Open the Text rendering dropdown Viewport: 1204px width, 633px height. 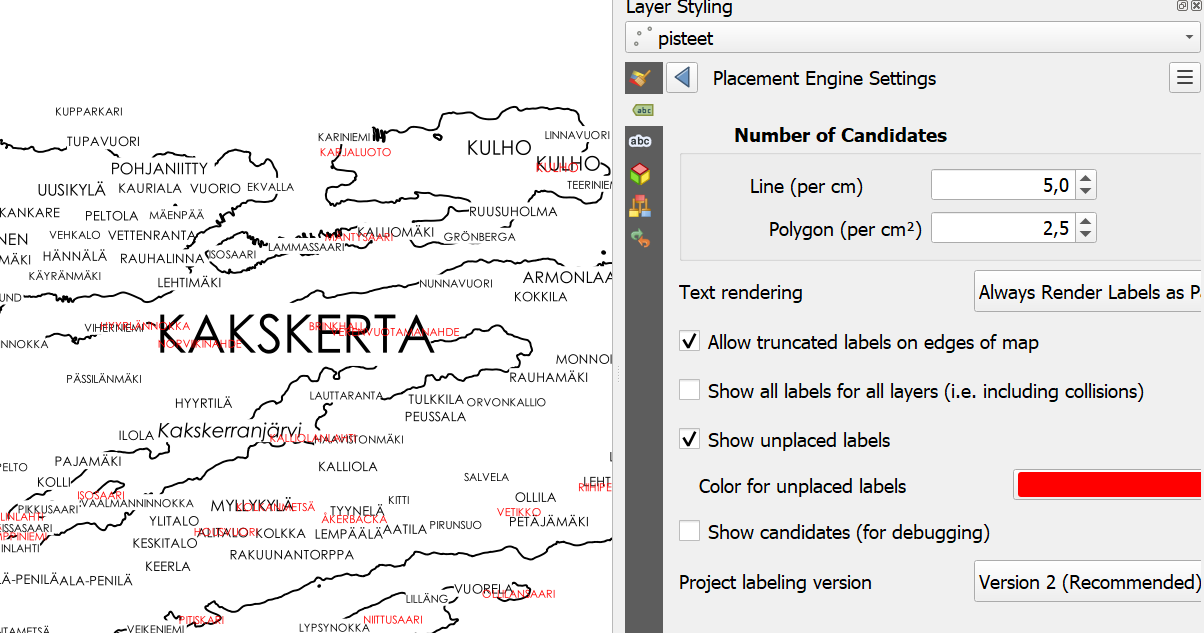[x=1088, y=293]
